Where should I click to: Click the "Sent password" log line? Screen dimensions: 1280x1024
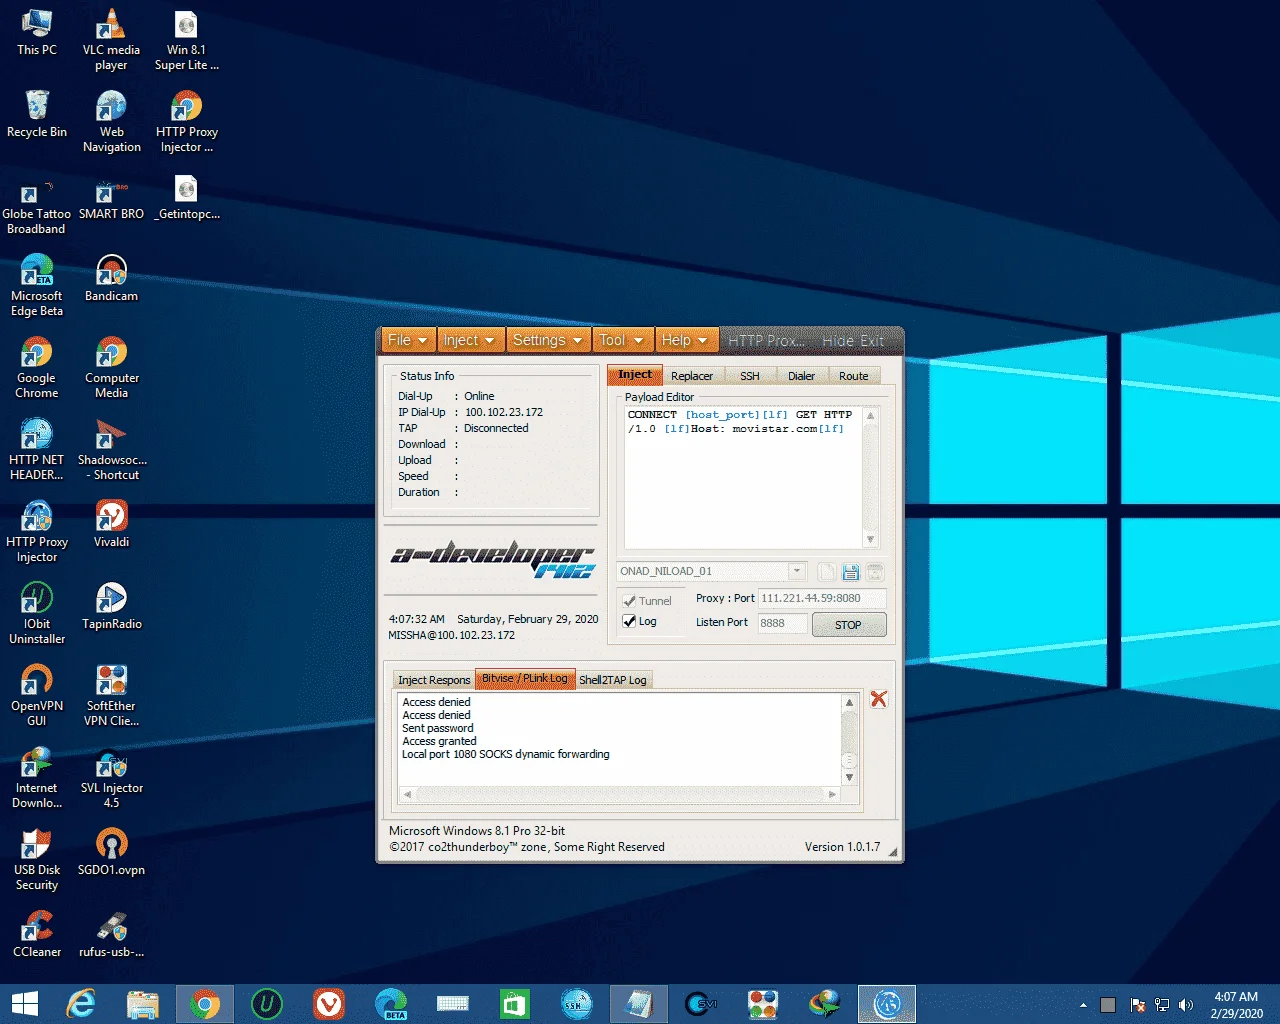438,728
